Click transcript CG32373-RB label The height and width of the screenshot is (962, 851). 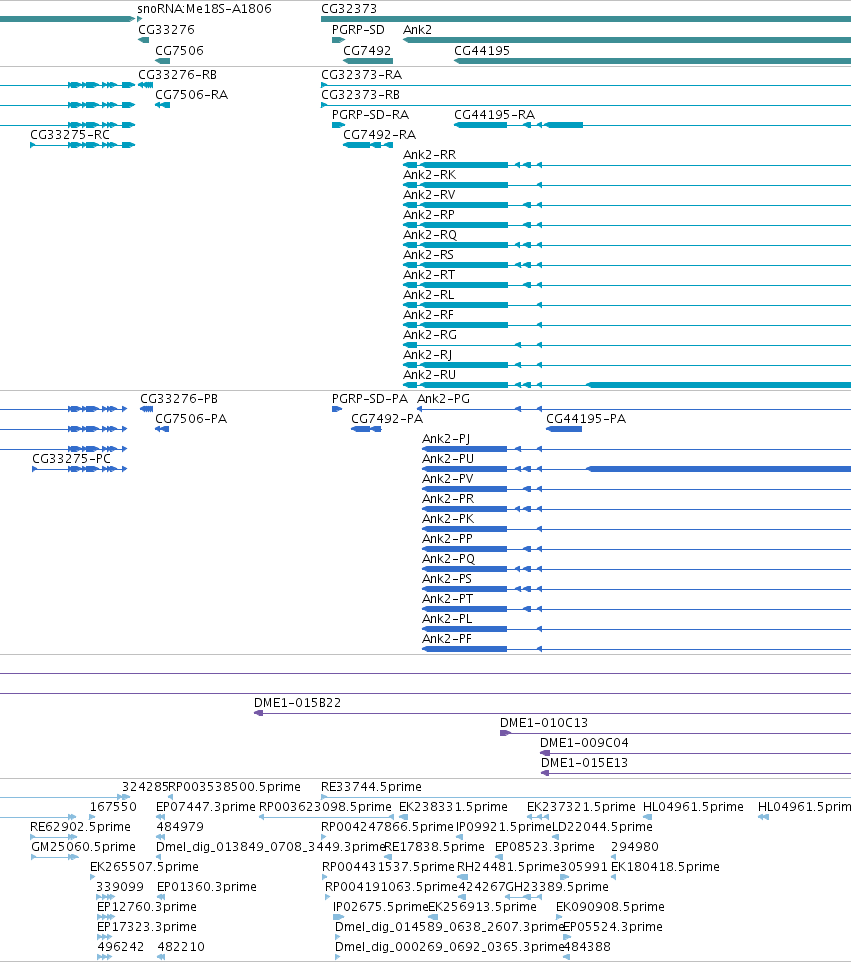pyautogui.click(x=360, y=95)
